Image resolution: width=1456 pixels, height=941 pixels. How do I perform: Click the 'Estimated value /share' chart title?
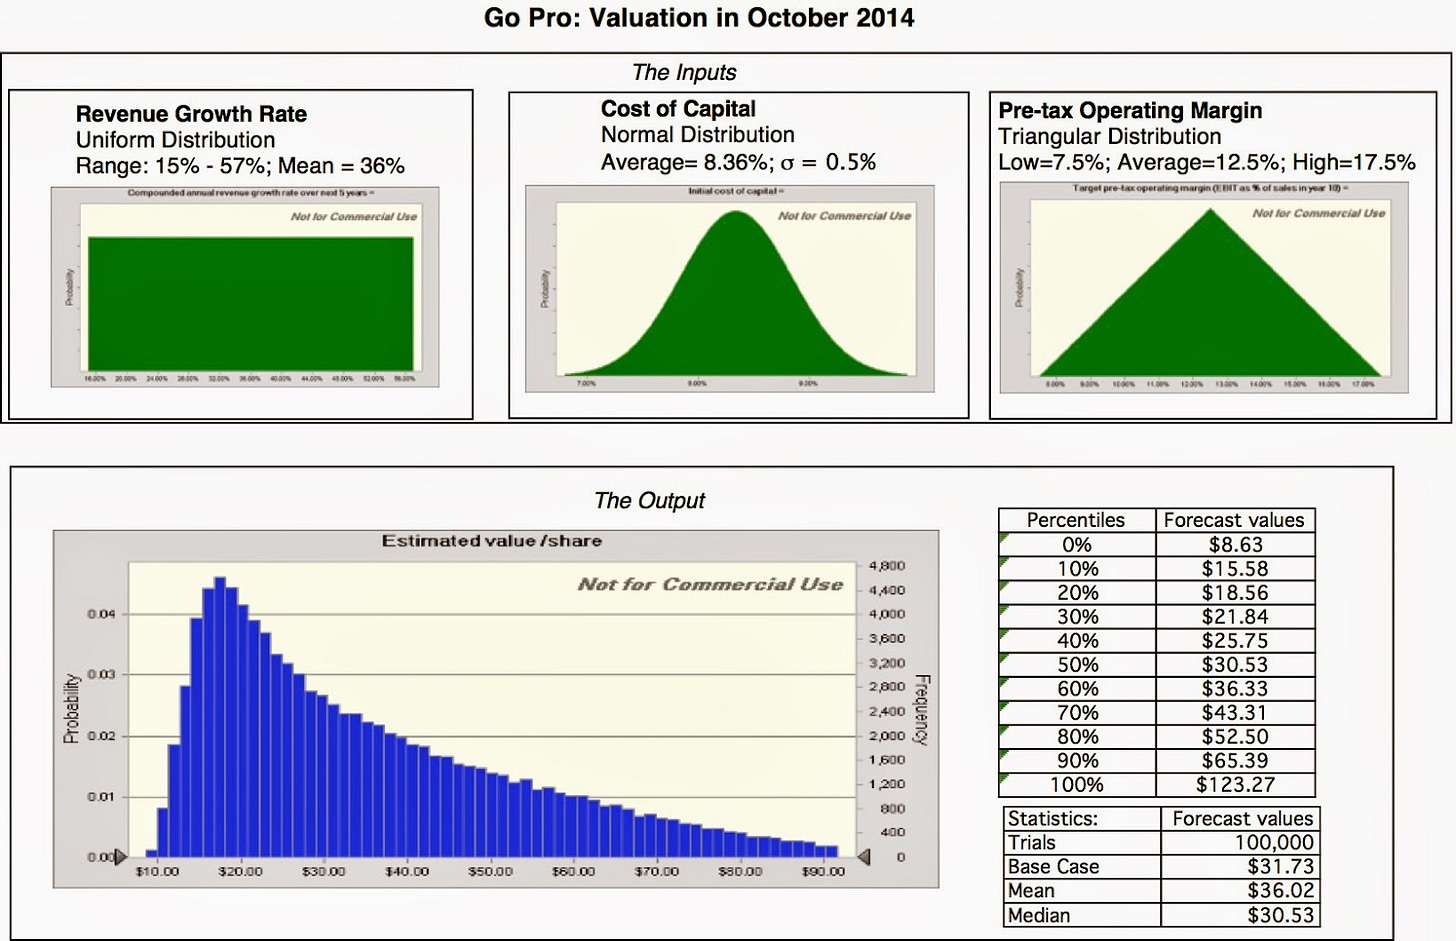tap(492, 541)
